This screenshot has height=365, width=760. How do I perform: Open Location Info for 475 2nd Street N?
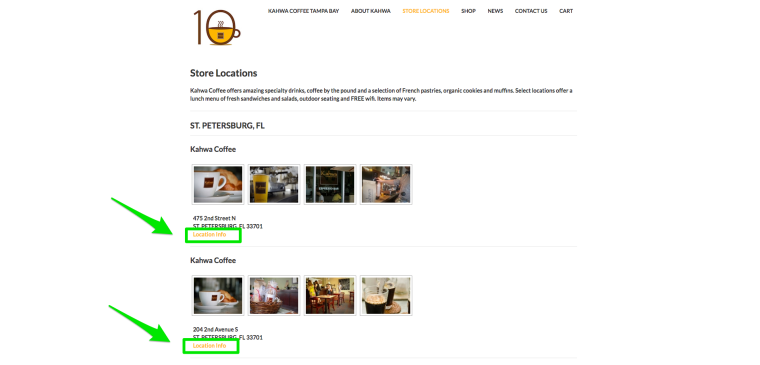(209, 235)
